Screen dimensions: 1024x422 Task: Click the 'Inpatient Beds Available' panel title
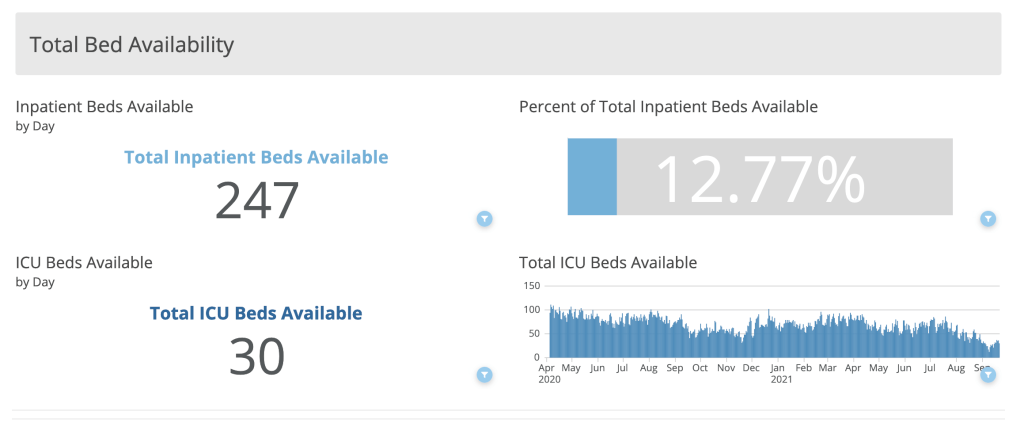[104, 107]
